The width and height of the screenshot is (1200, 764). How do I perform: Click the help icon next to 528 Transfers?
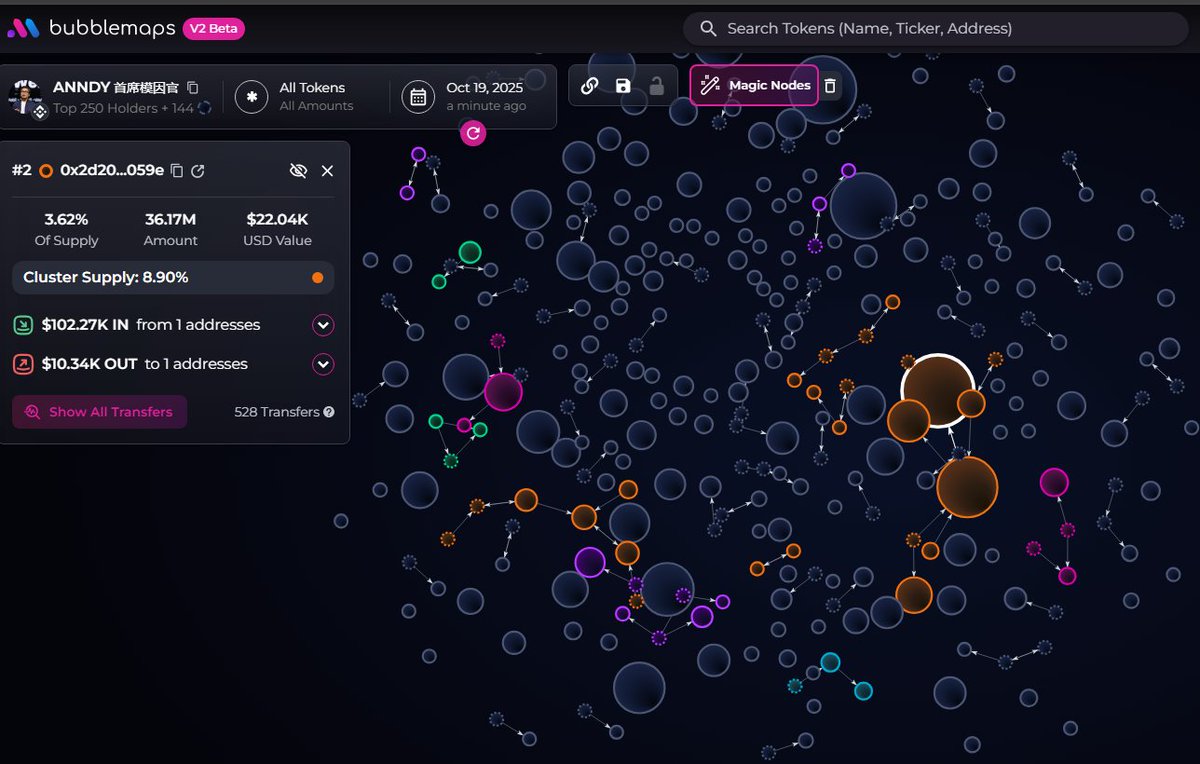(329, 412)
